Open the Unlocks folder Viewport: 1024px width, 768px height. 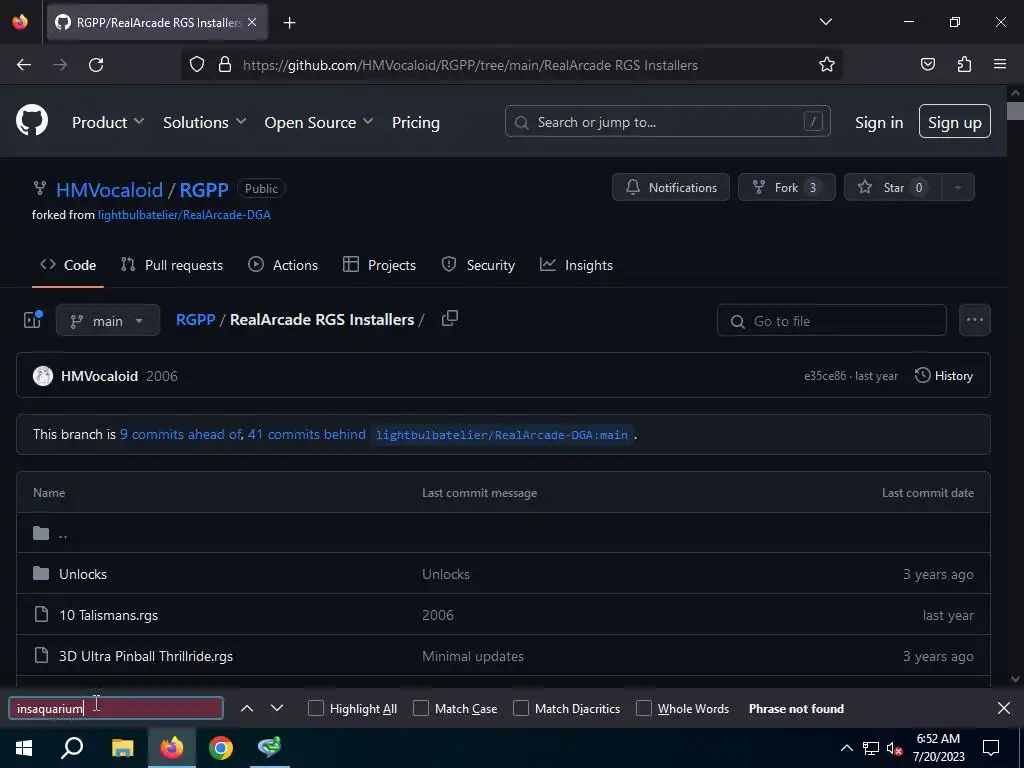click(x=83, y=574)
